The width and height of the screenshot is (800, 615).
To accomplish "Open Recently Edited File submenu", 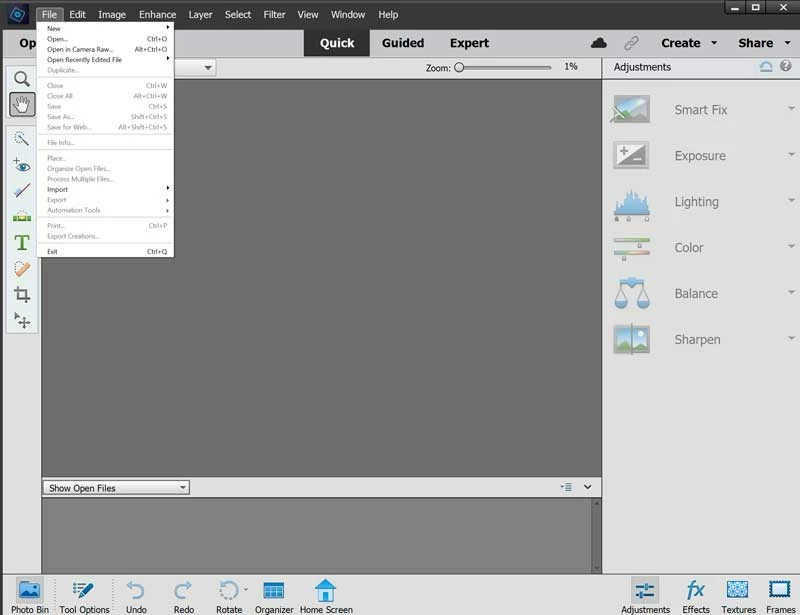I will tap(107, 60).
